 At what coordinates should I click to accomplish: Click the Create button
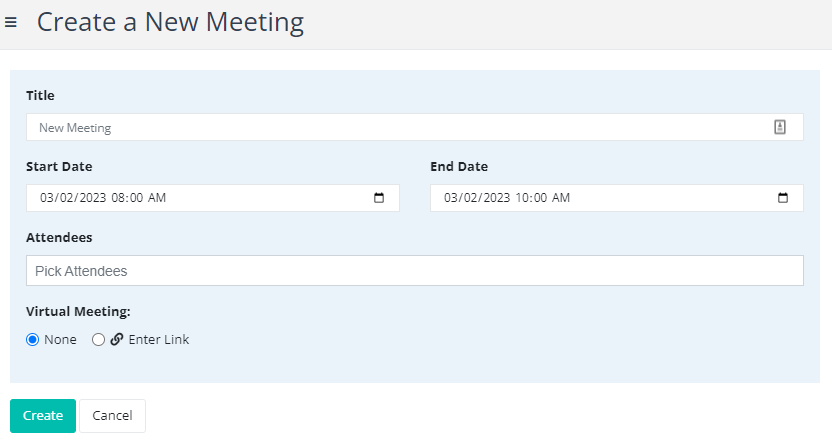43,415
